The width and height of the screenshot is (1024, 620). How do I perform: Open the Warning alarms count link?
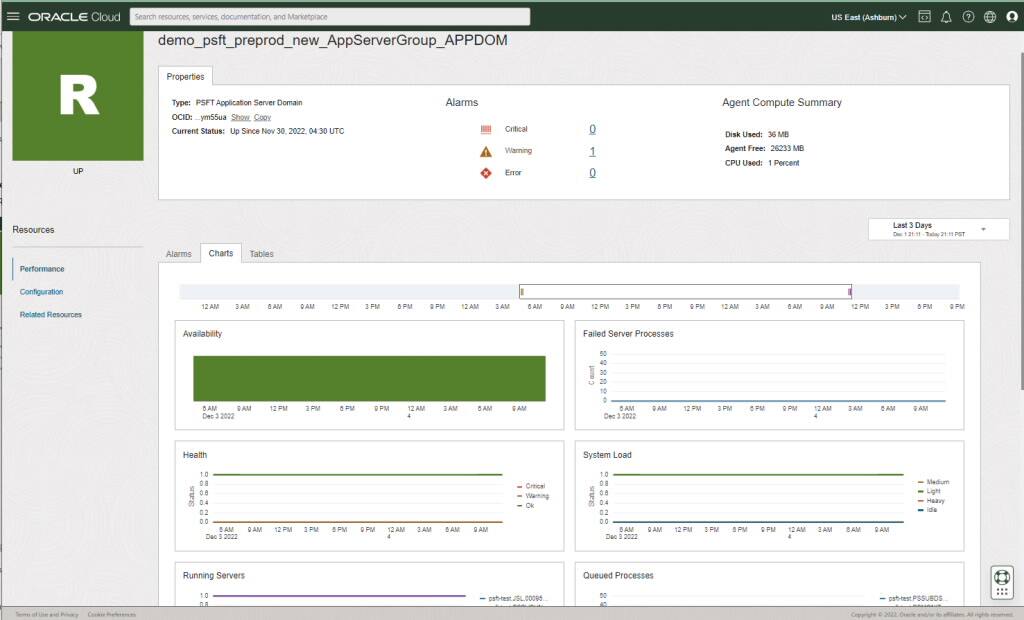[592, 150]
